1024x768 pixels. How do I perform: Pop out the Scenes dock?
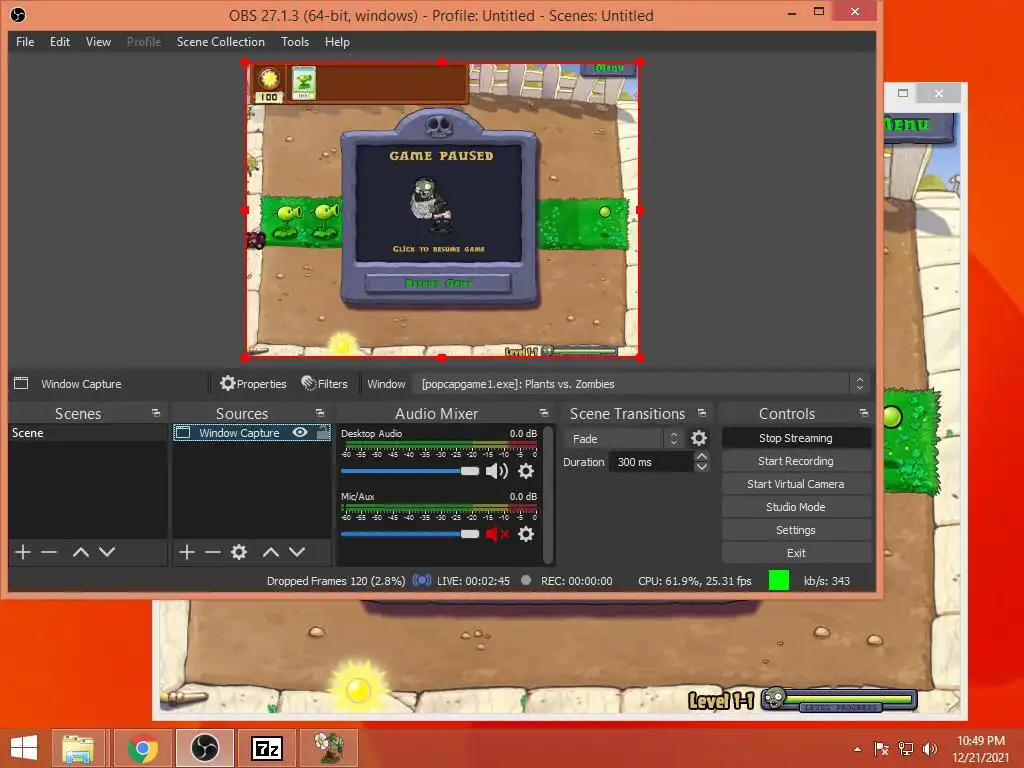click(155, 413)
